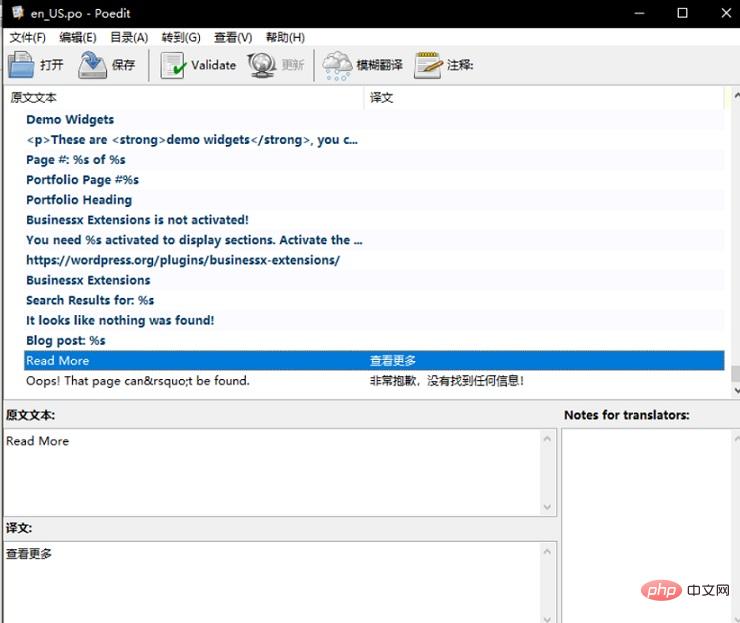
Task: Click the Save (保存) toolbar icon
Action: click(92, 65)
